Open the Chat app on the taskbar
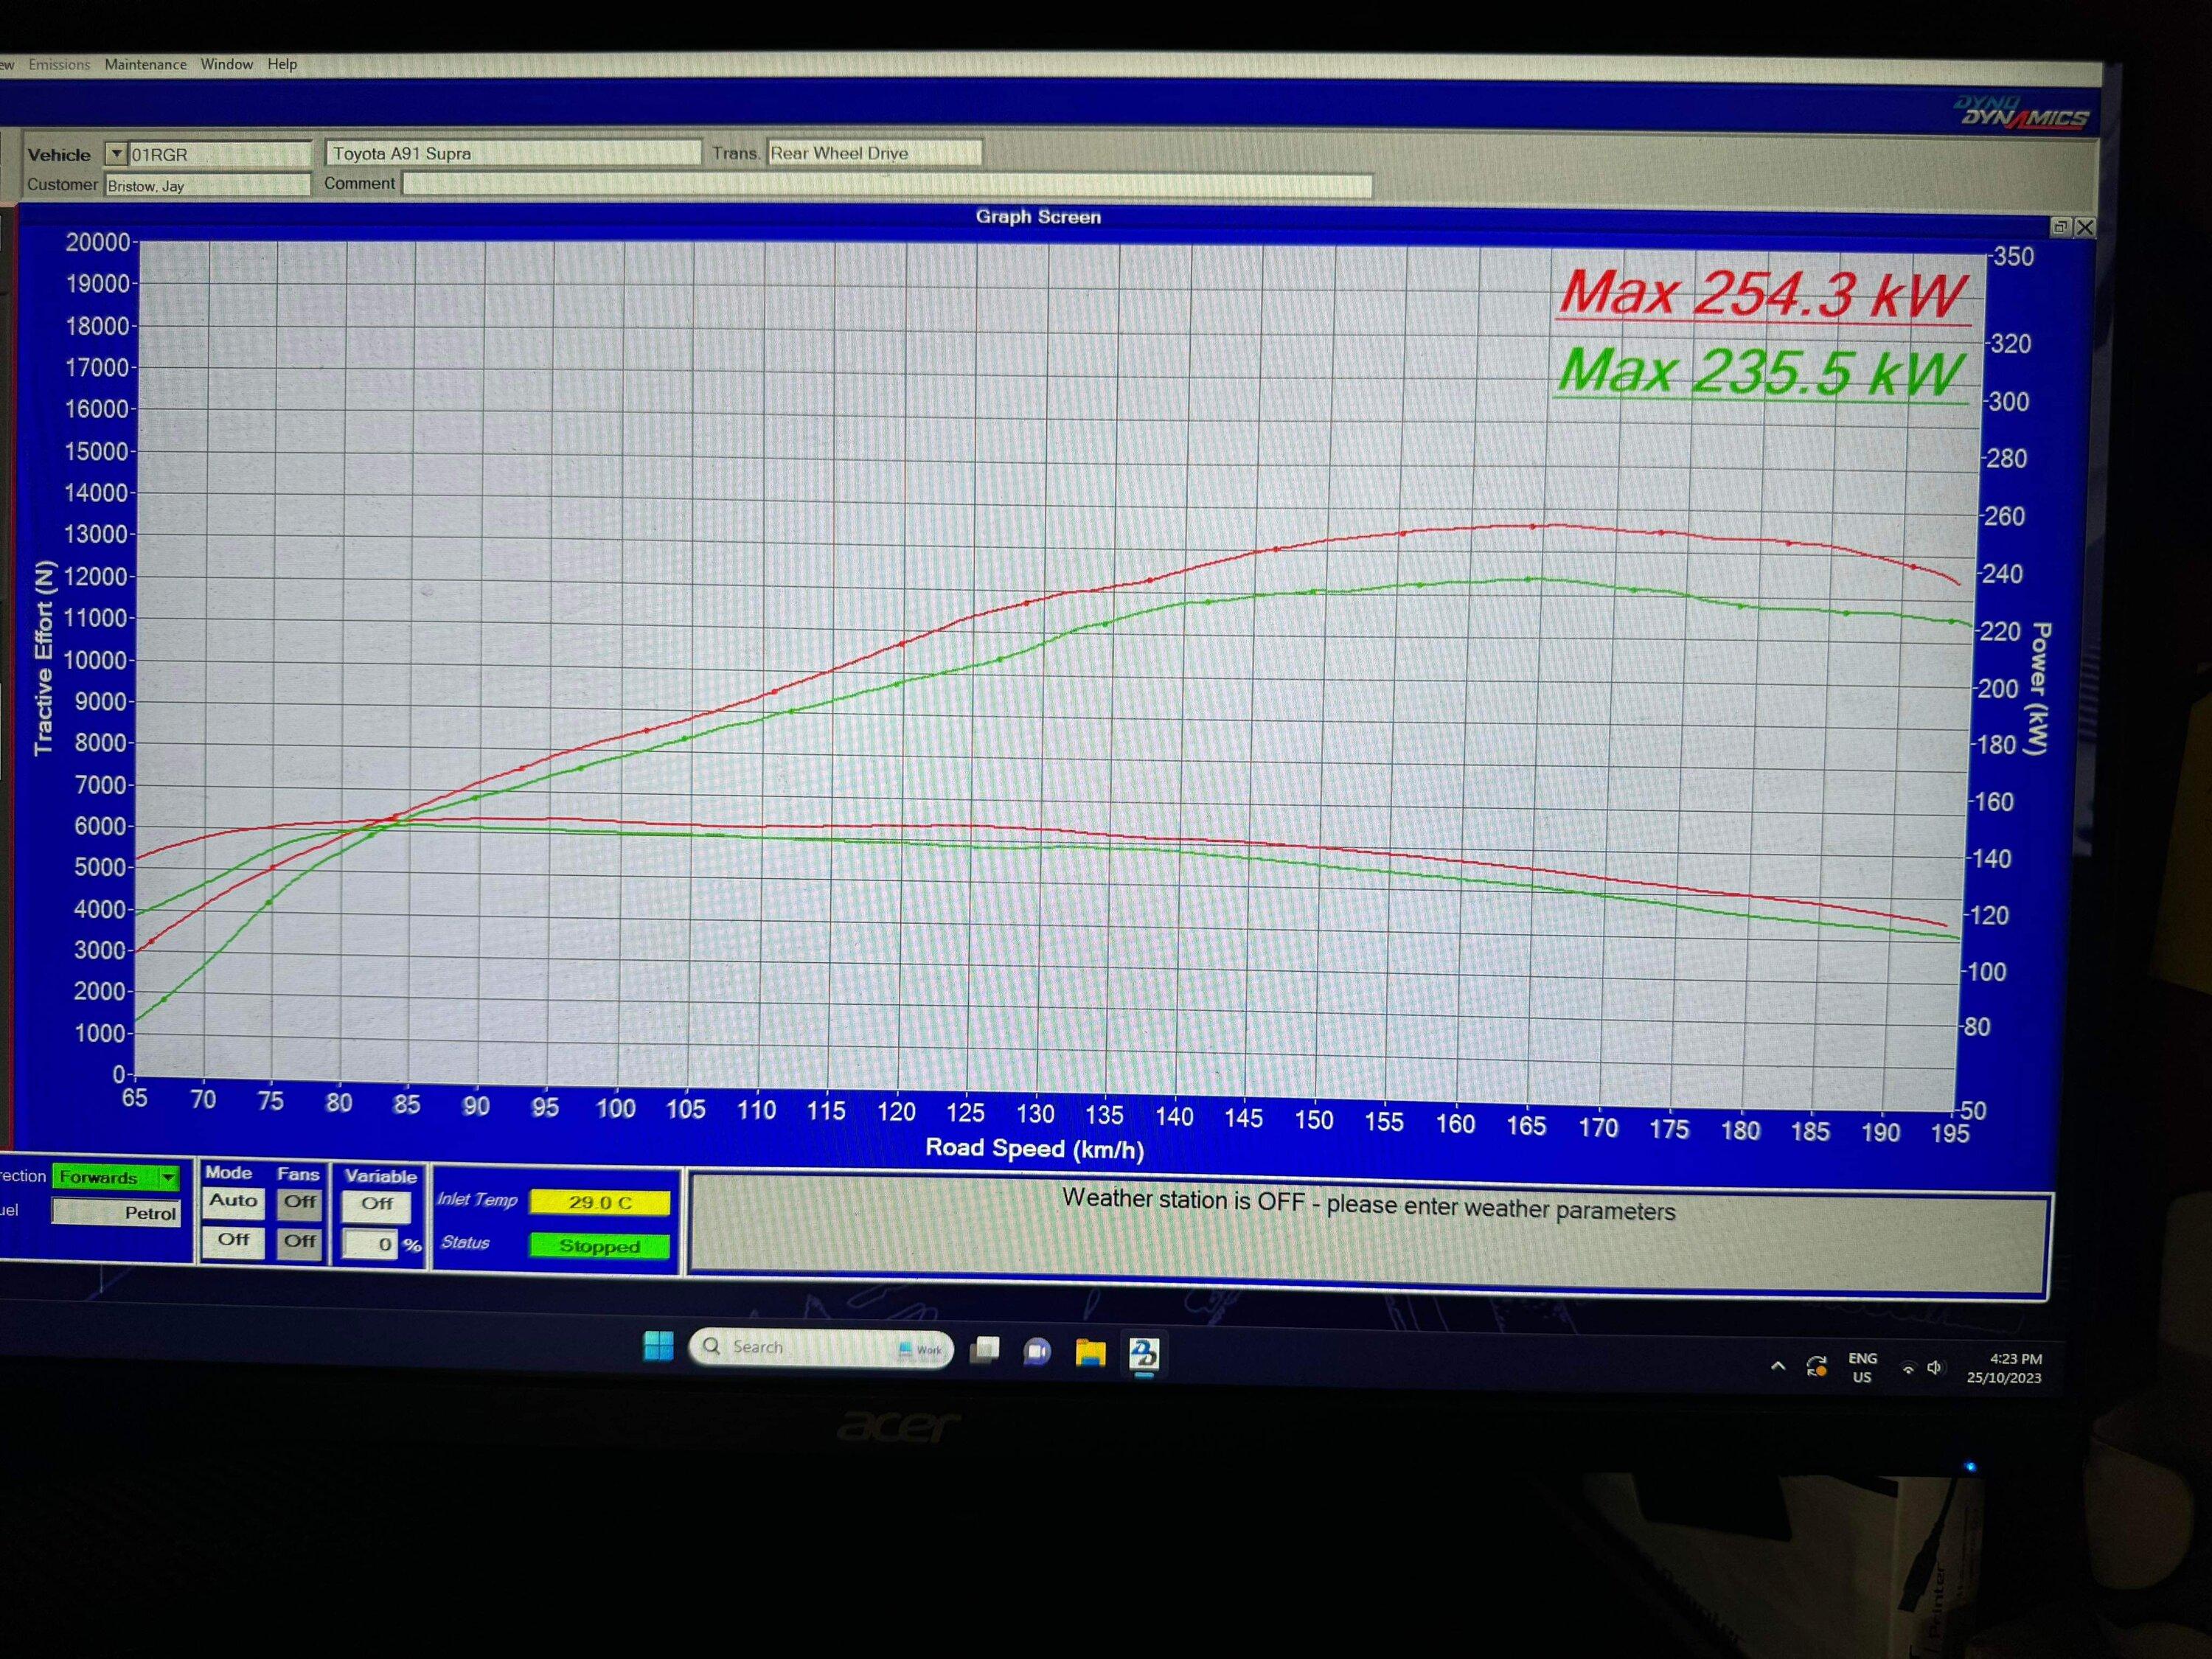Image resolution: width=2212 pixels, height=1659 pixels. point(1037,1352)
